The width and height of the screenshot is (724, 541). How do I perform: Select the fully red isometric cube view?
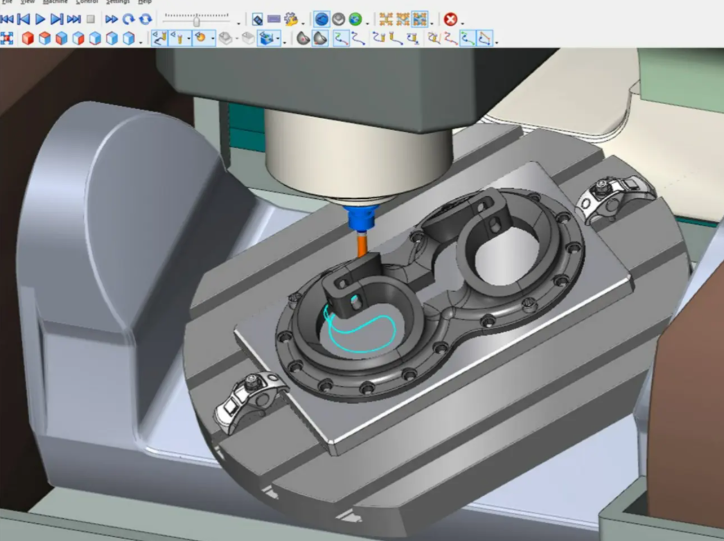pyautogui.click(x=28, y=38)
